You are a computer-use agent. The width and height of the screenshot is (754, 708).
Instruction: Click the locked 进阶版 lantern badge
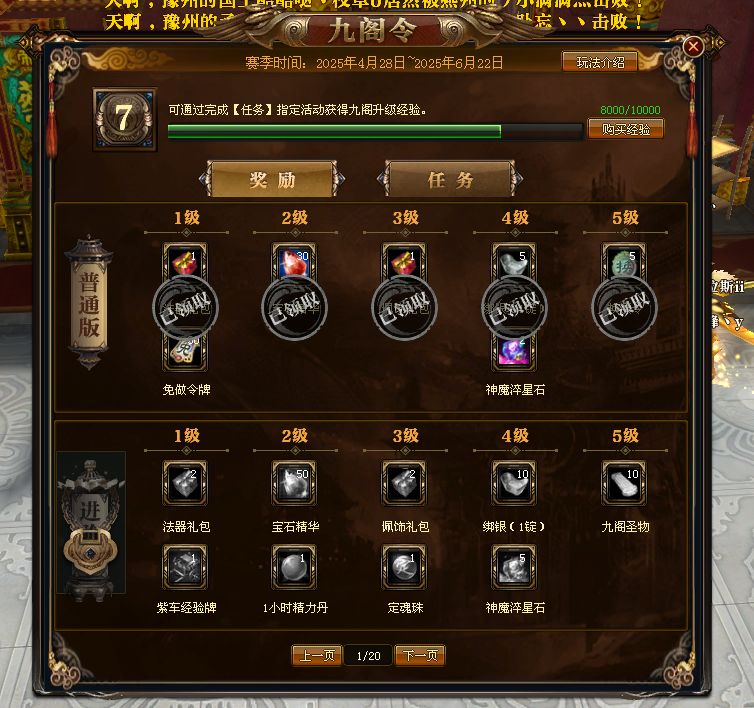[91, 523]
